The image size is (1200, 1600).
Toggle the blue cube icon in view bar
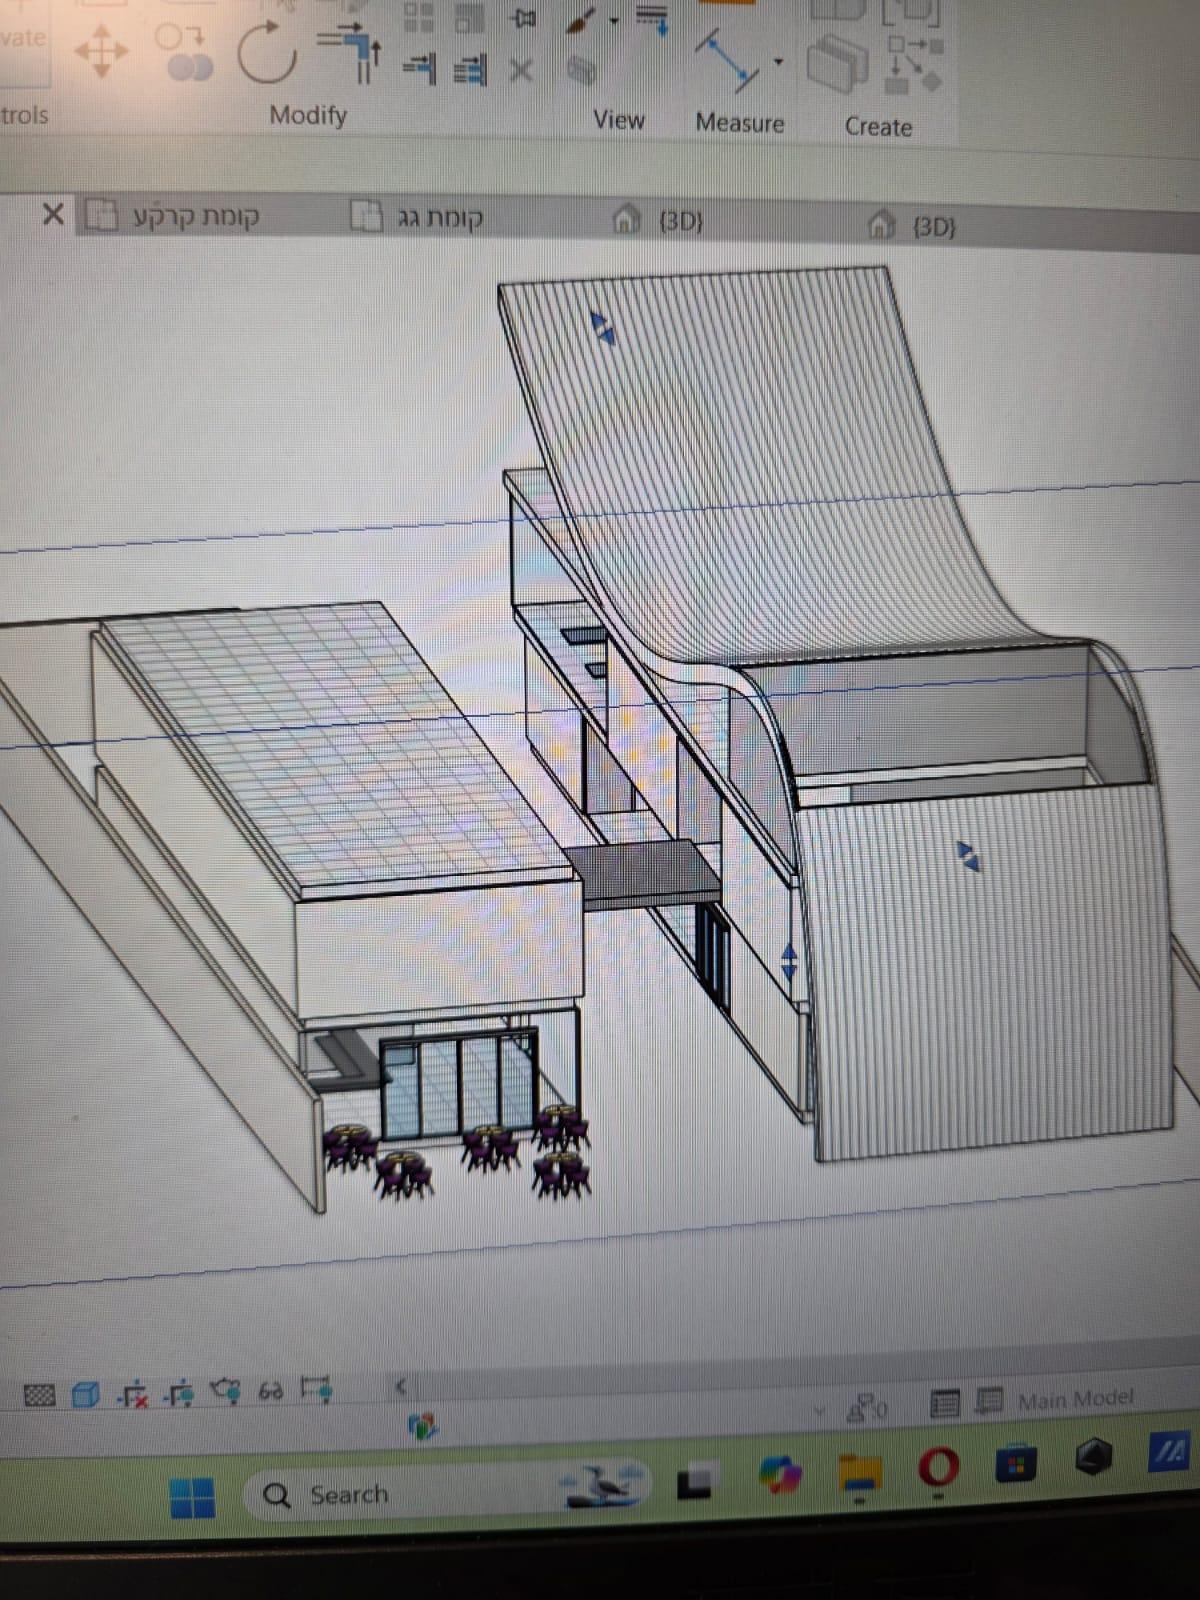point(87,1393)
